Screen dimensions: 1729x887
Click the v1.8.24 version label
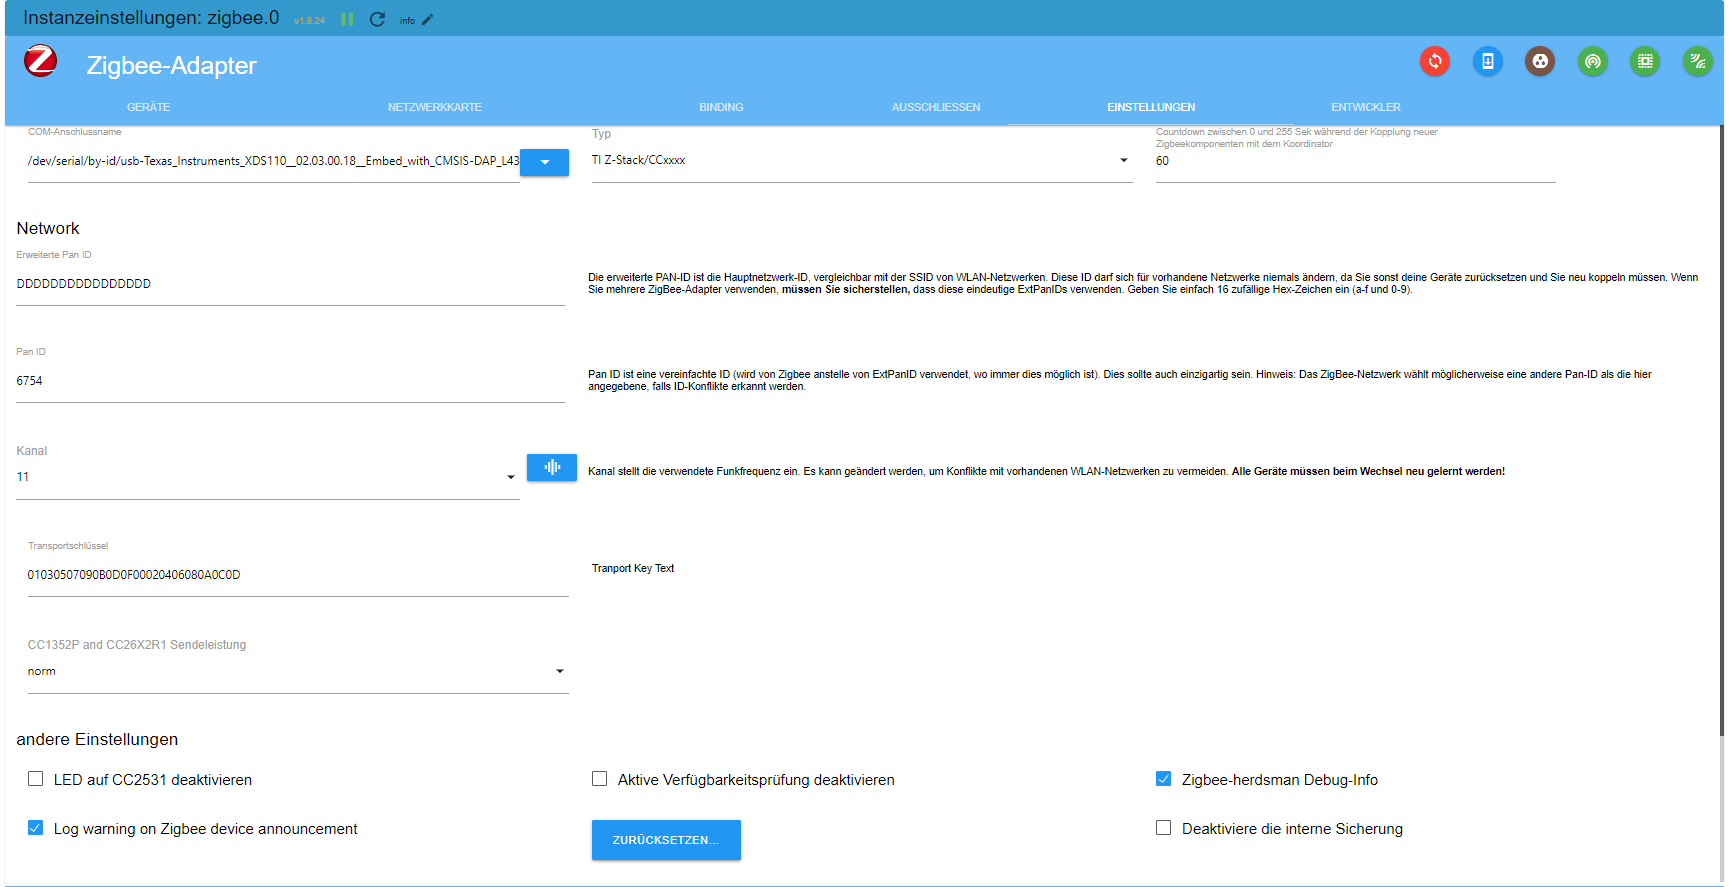tap(309, 21)
